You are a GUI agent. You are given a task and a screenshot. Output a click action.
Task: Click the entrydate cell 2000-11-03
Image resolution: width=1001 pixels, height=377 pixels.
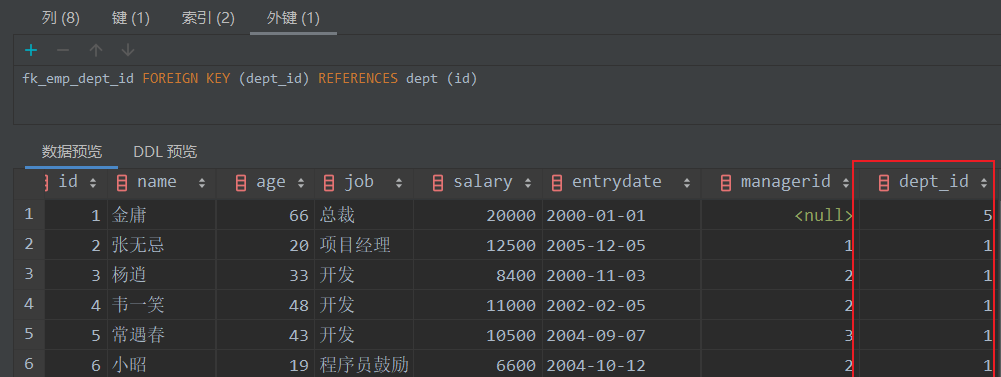[621, 276]
